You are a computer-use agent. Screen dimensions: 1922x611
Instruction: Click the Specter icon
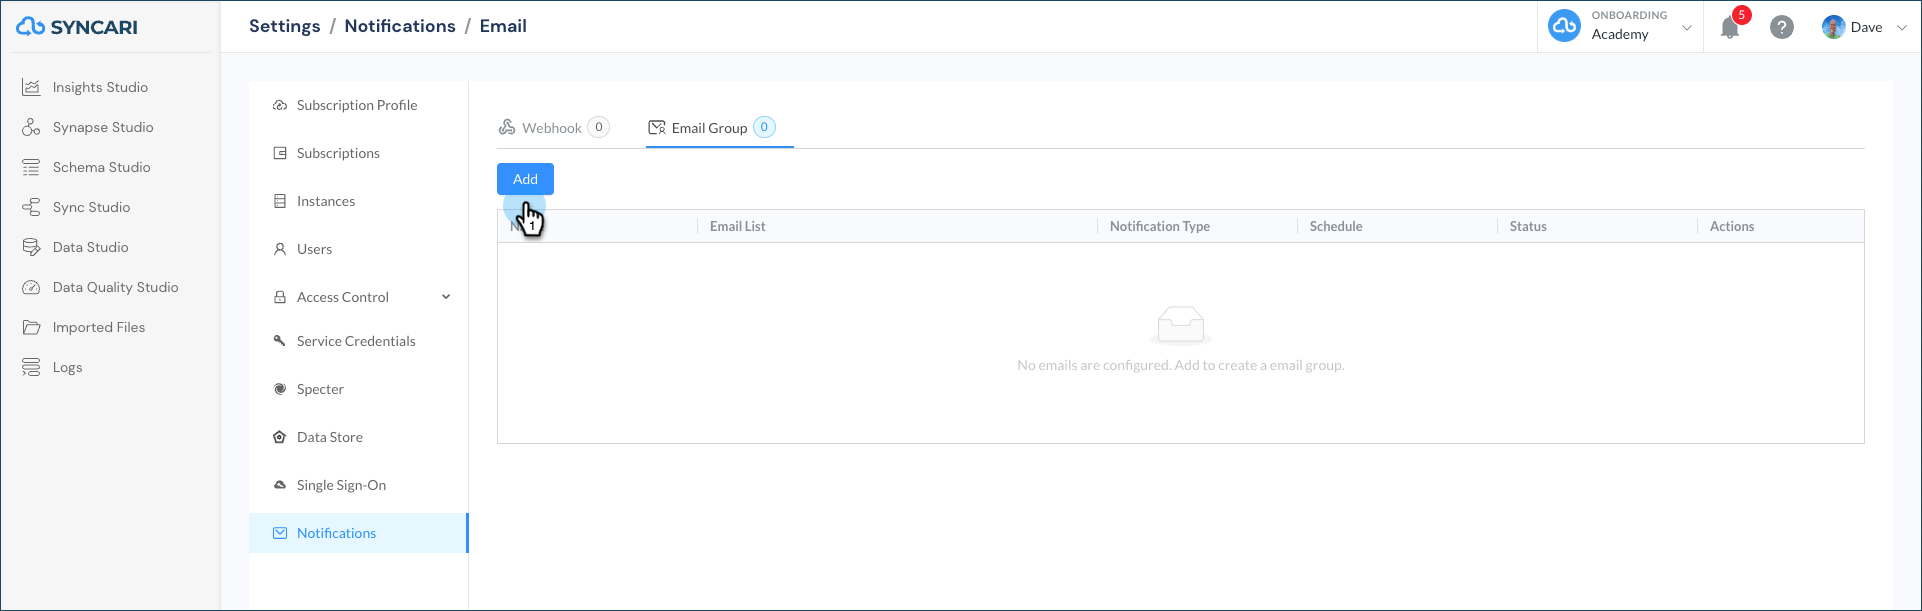point(280,389)
